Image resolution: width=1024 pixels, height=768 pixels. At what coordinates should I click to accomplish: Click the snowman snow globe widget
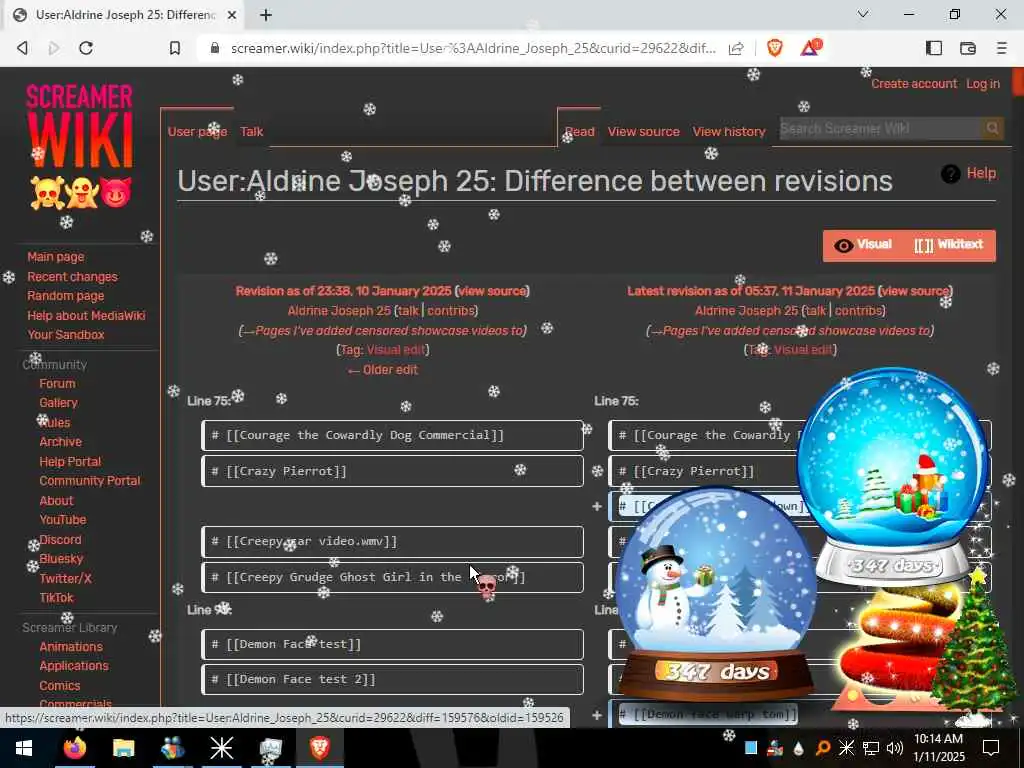pos(716,594)
